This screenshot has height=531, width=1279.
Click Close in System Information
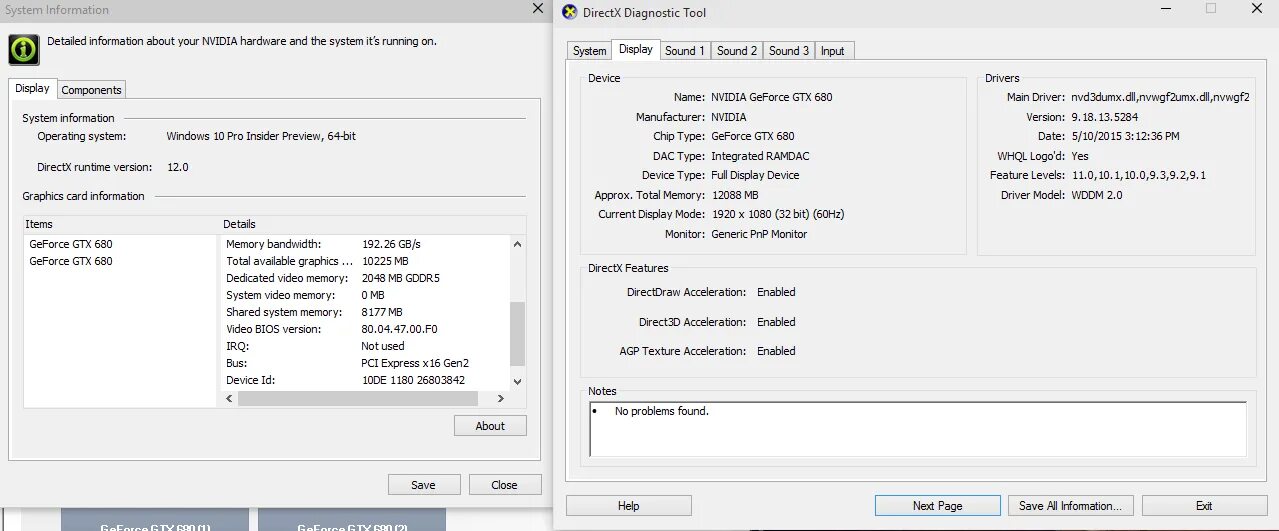[x=504, y=485]
